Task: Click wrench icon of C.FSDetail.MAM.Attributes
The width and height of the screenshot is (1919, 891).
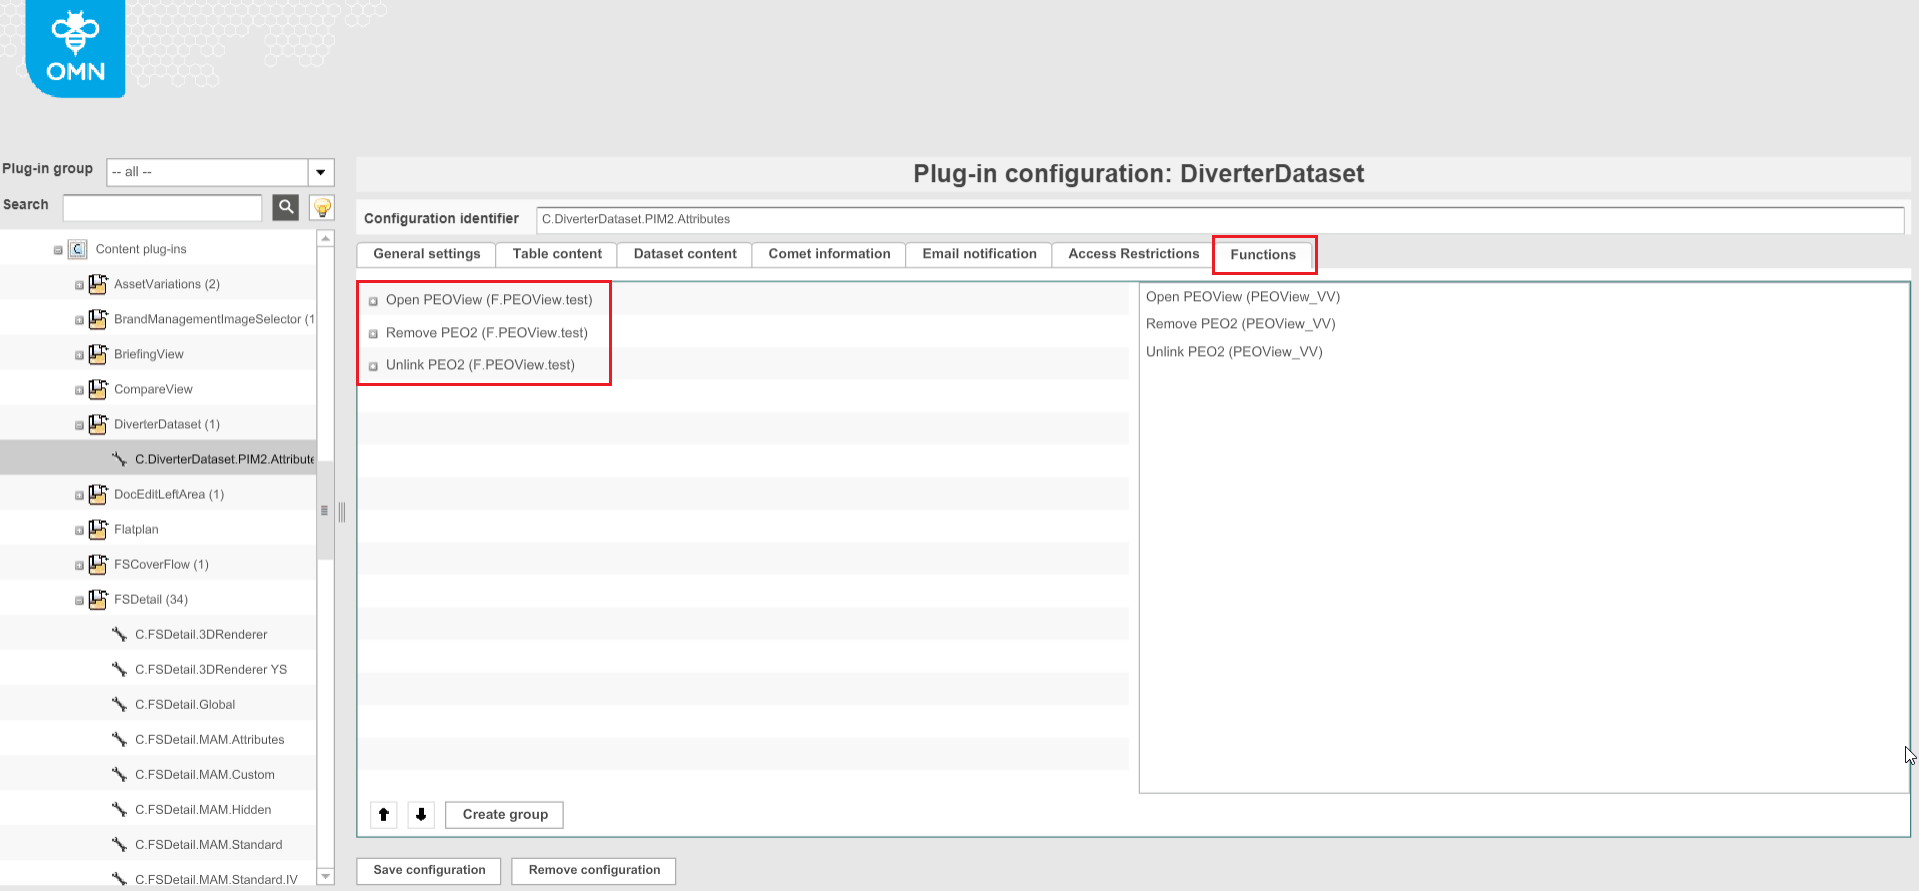Action: click(119, 739)
